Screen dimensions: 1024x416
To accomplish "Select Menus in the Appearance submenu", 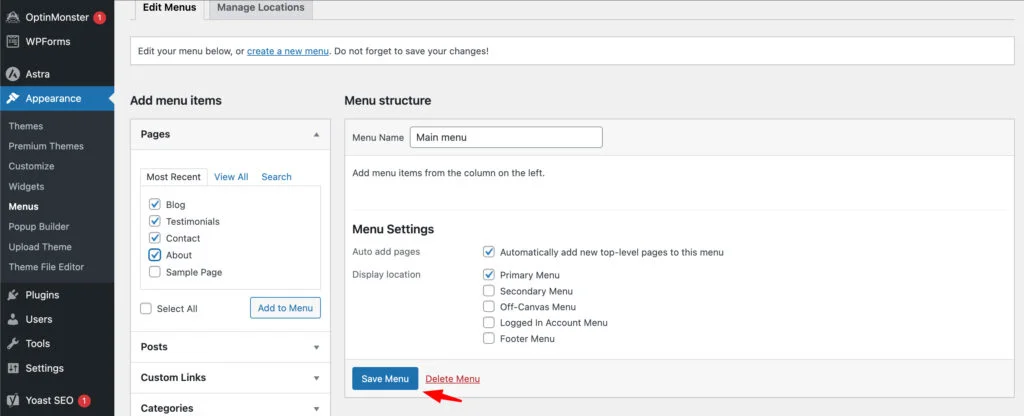I will [24, 206].
